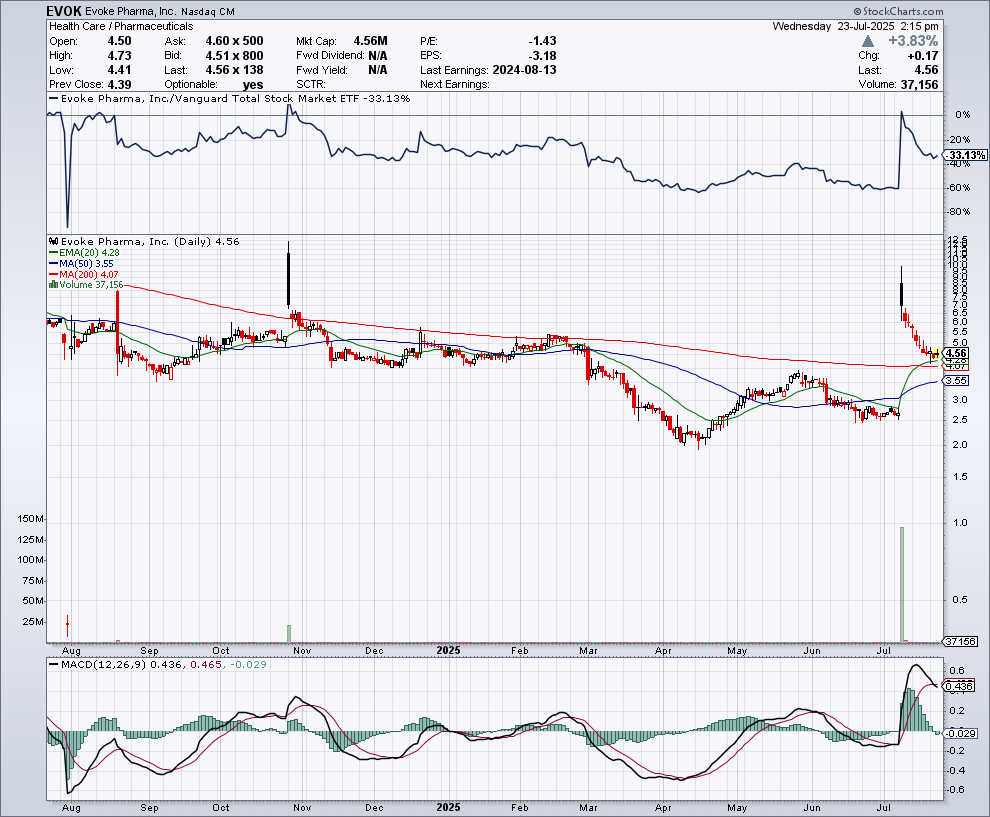
Task: Click the -33.13% relative strength axis tag
Action: click(x=965, y=155)
